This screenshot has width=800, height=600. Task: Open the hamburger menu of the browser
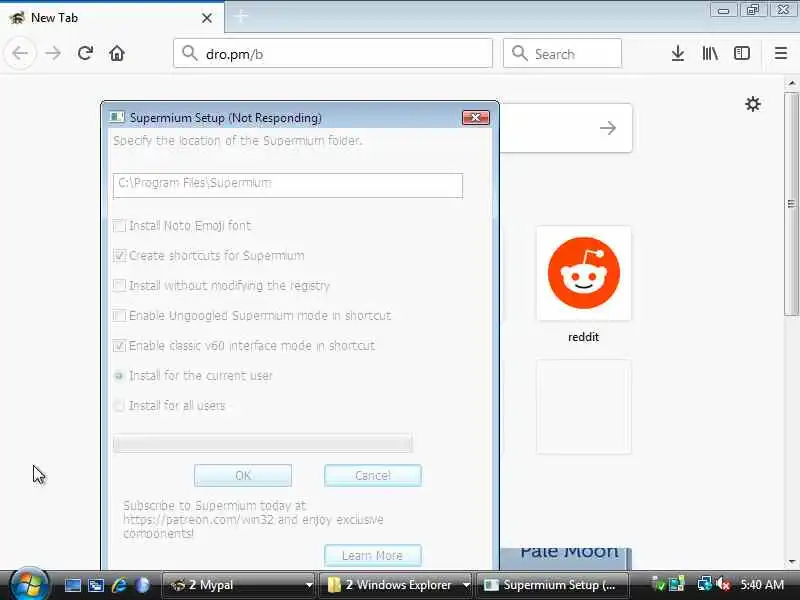click(x=781, y=53)
